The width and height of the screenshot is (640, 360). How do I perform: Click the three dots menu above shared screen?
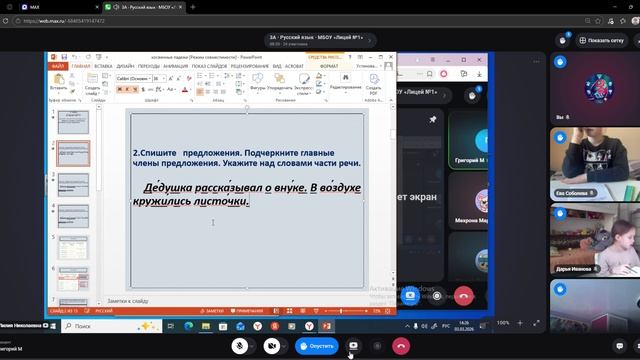pos(536,62)
